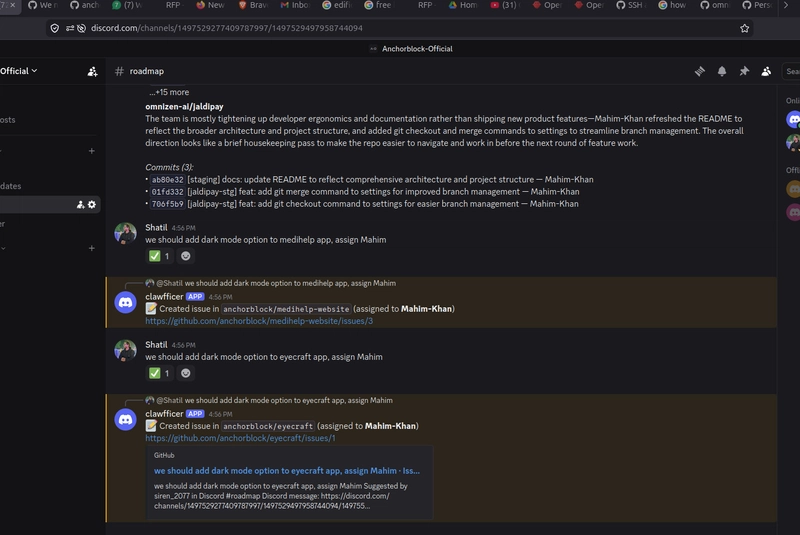Open settings gear on selected sidebar channel
Image resolution: width=800 pixels, height=535 pixels.
(92, 205)
